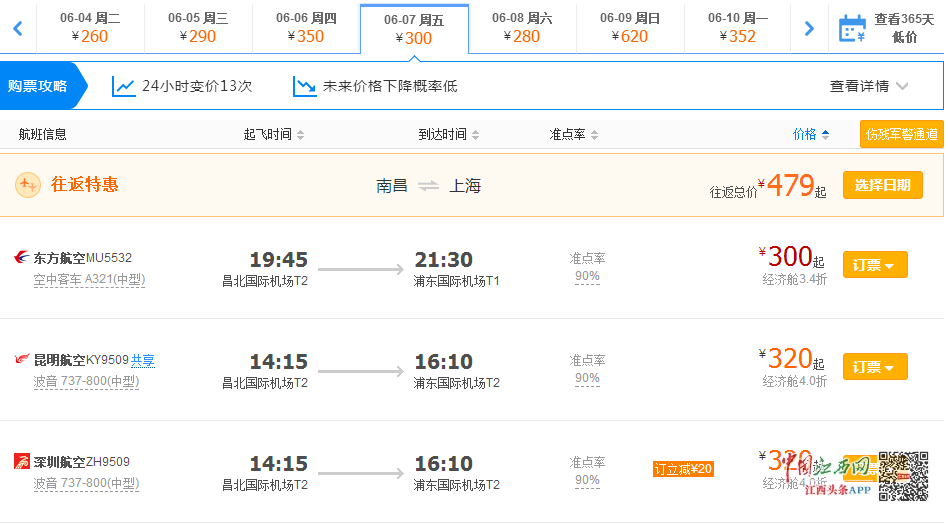948x524 pixels.
Task: Click the Shenzhen Airlines logo
Action: pos(22,461)
